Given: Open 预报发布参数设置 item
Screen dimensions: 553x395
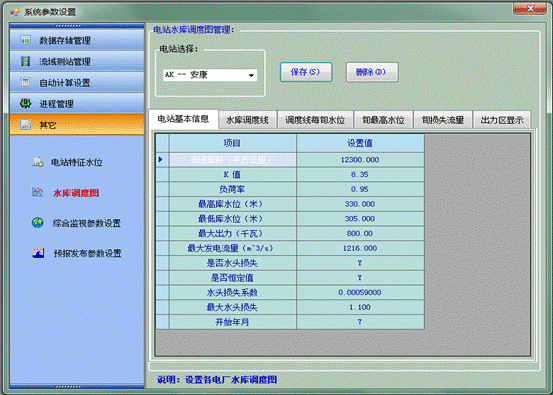Looking at the screenshot, I should [87, 253].
